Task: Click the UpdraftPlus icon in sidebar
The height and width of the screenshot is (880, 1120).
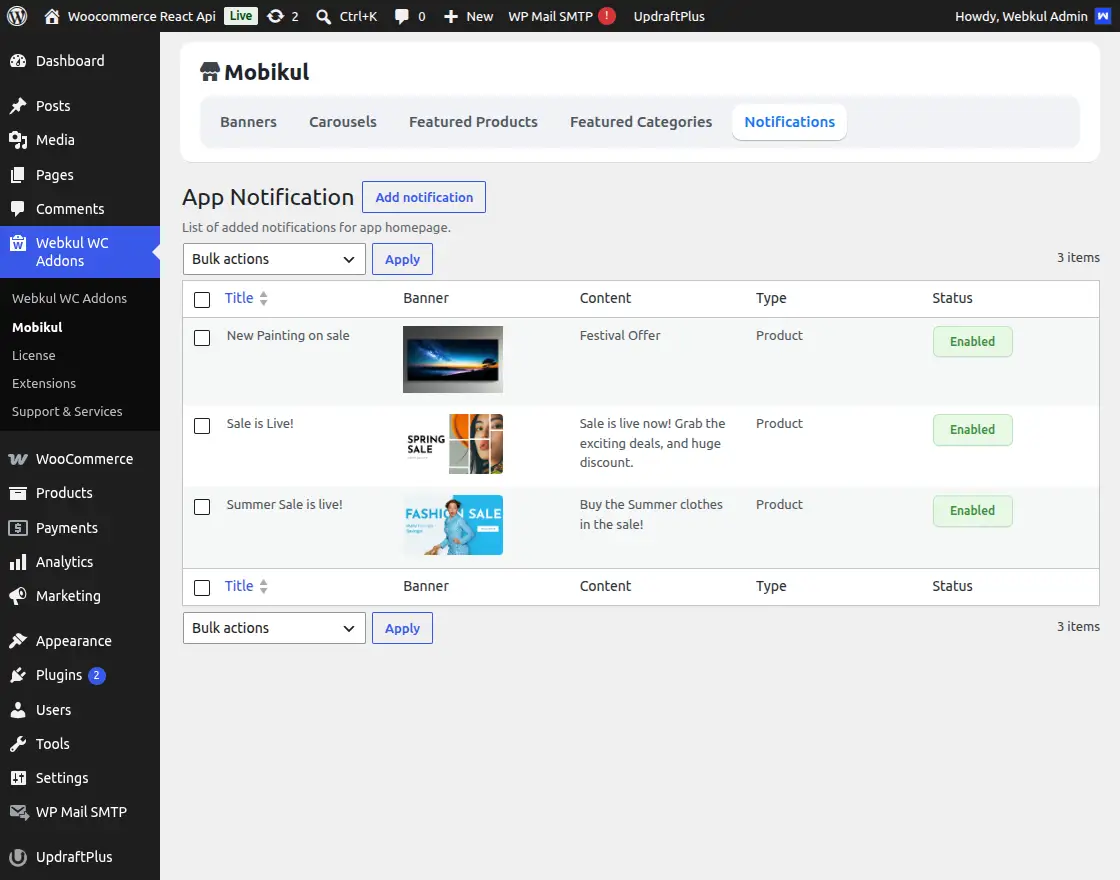Action: coord(18,857)
